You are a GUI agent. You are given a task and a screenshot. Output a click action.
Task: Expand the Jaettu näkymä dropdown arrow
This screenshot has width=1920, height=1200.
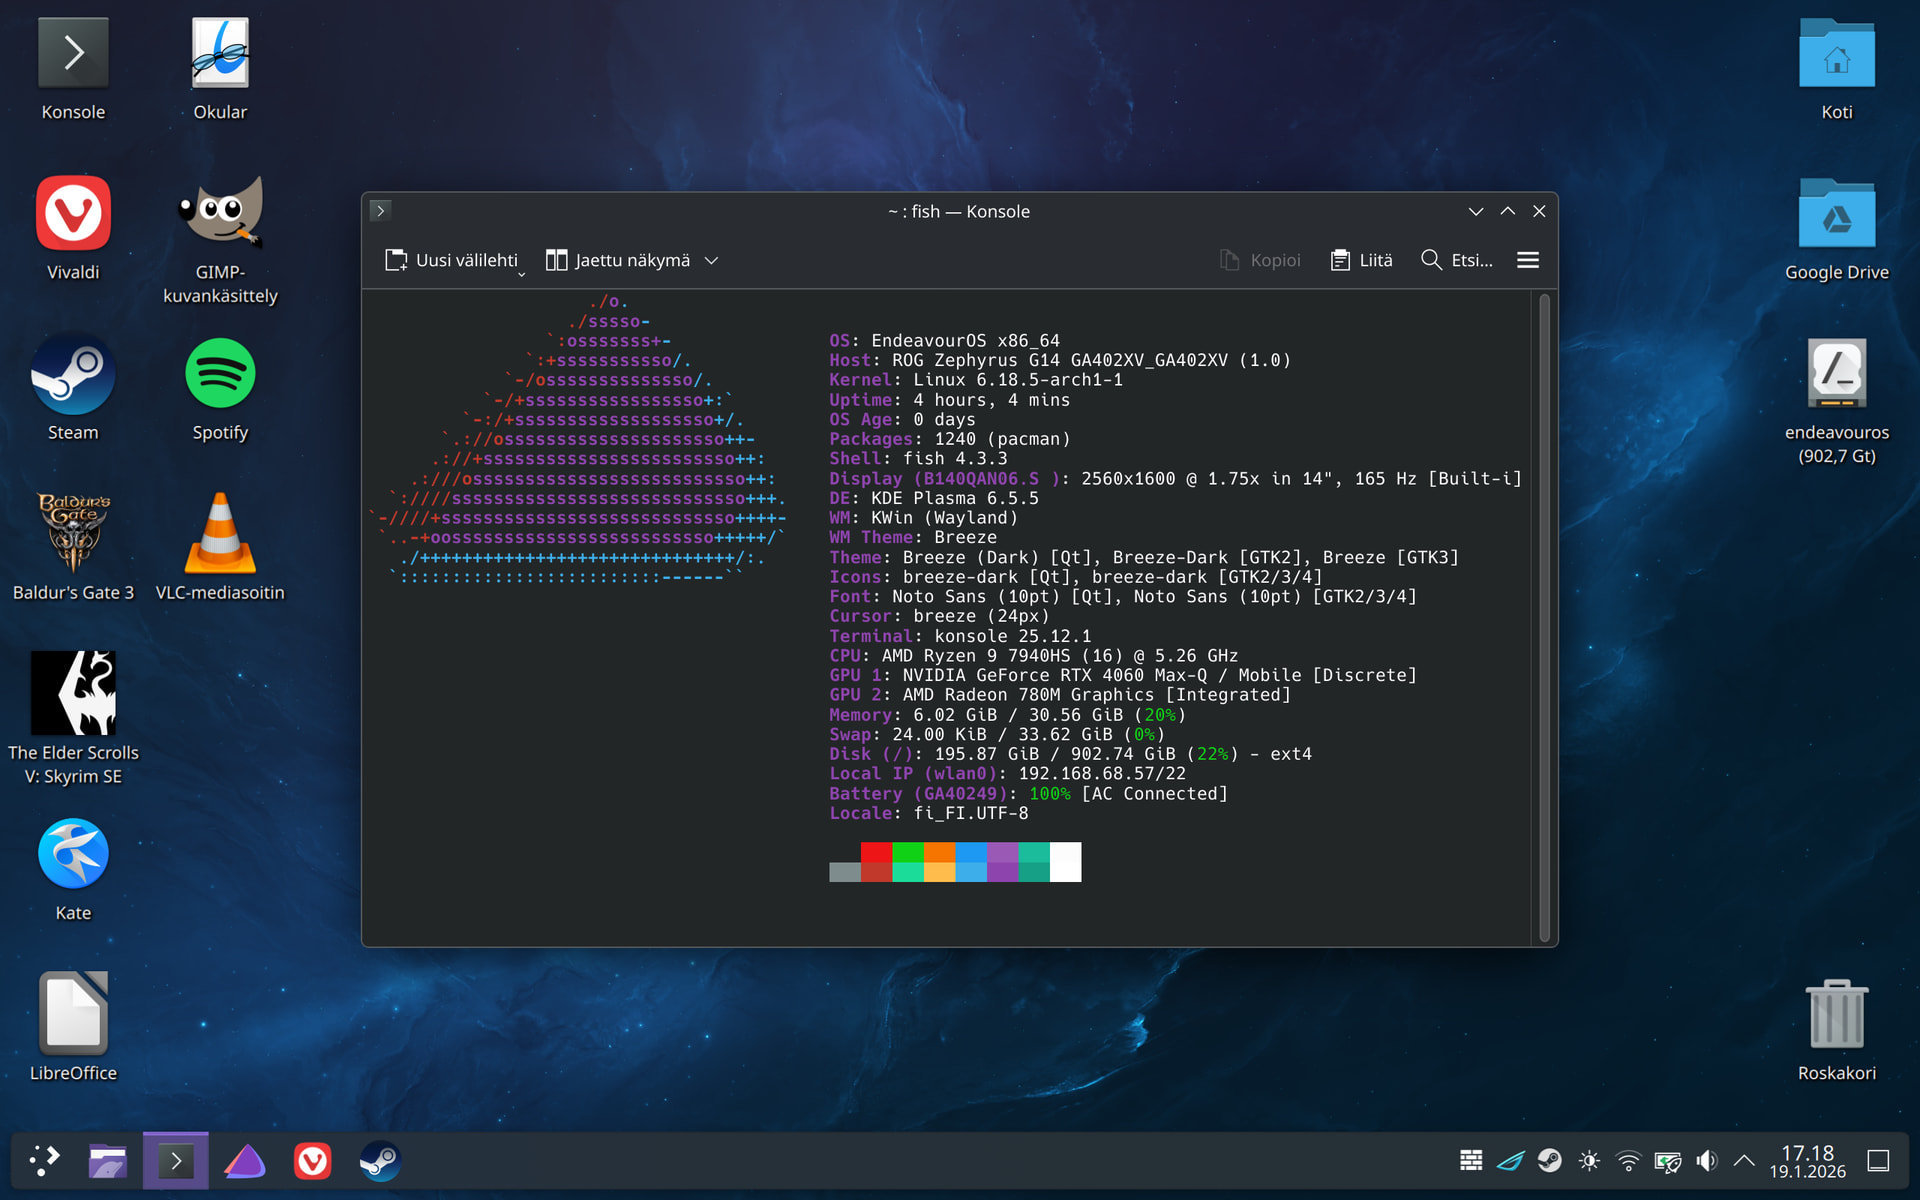pos(712,260)
